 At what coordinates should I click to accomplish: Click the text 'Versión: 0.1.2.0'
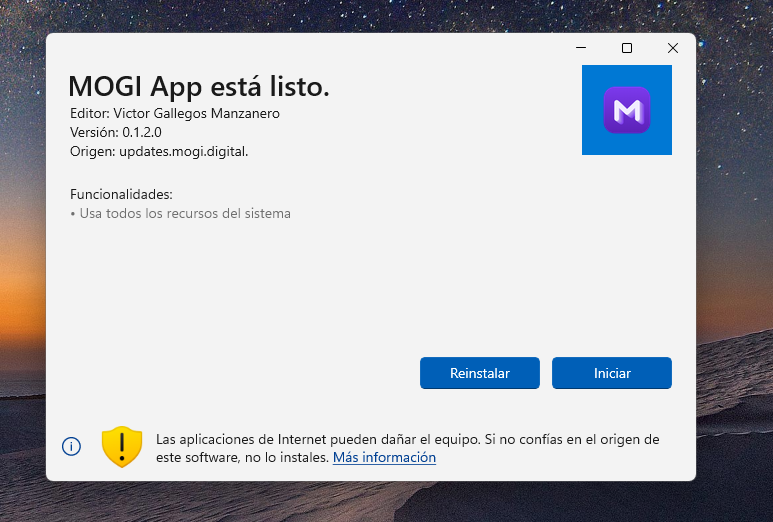(x=115, y=132)
